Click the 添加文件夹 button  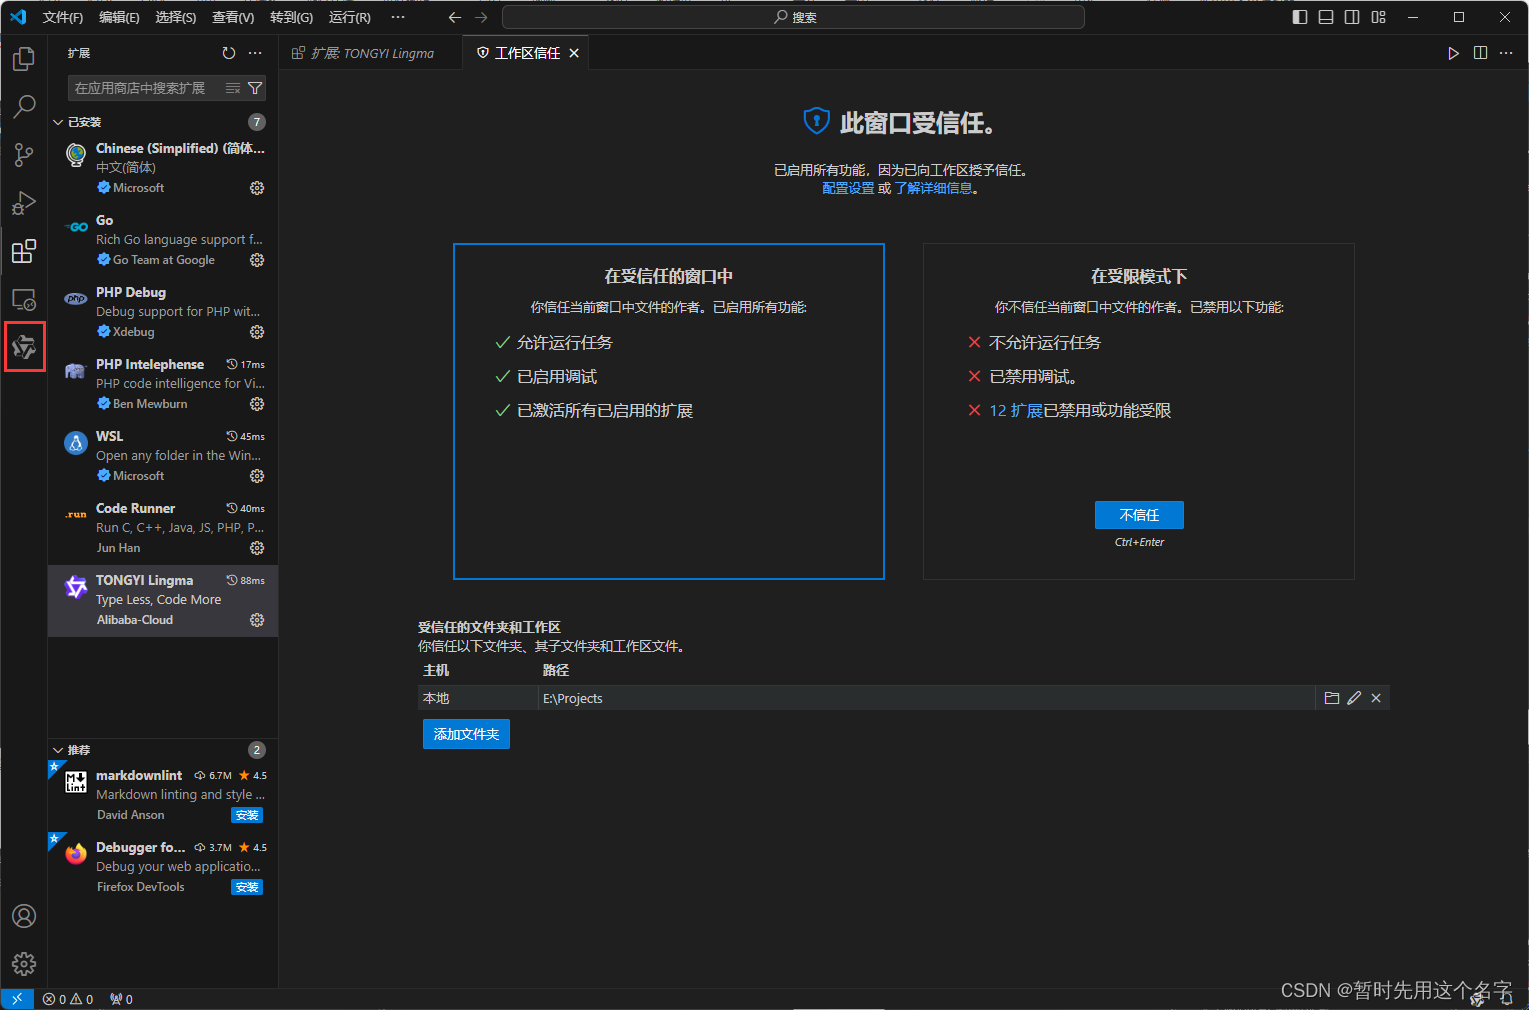pyautogui.click(x=466, y=734)
